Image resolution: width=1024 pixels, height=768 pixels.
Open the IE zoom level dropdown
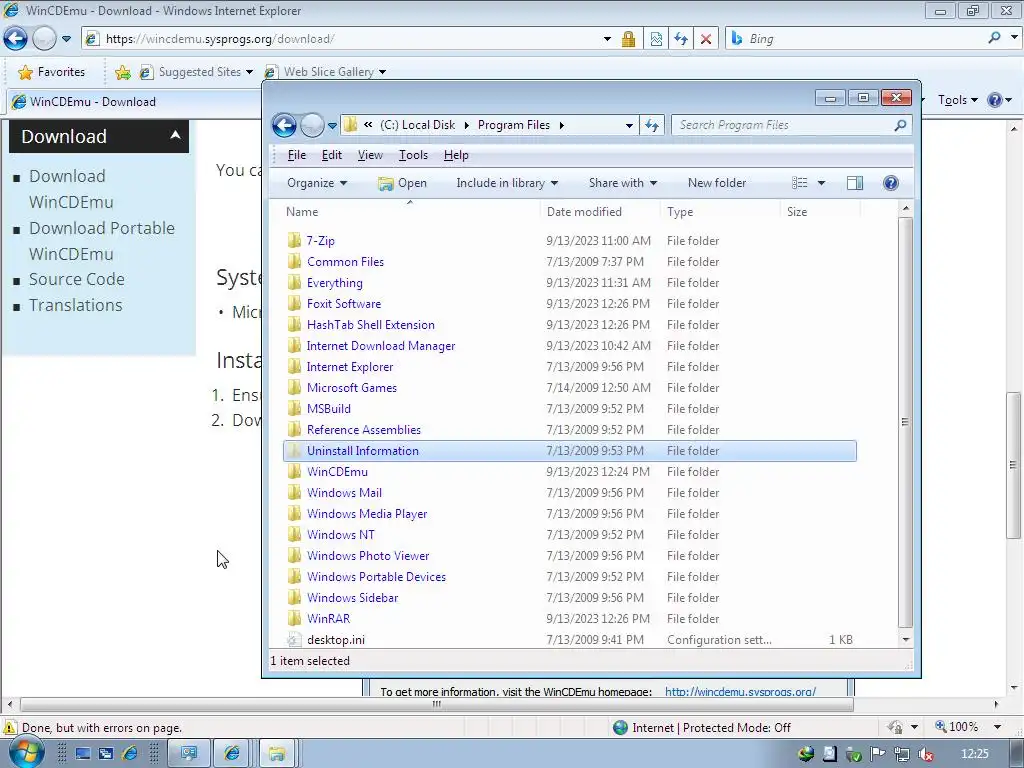(x=997, y=727)
